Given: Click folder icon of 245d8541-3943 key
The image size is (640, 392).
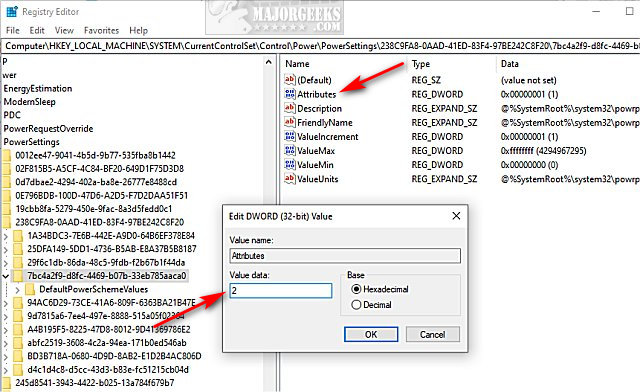Looking at the screenshot, I should [x=6, y=383].
